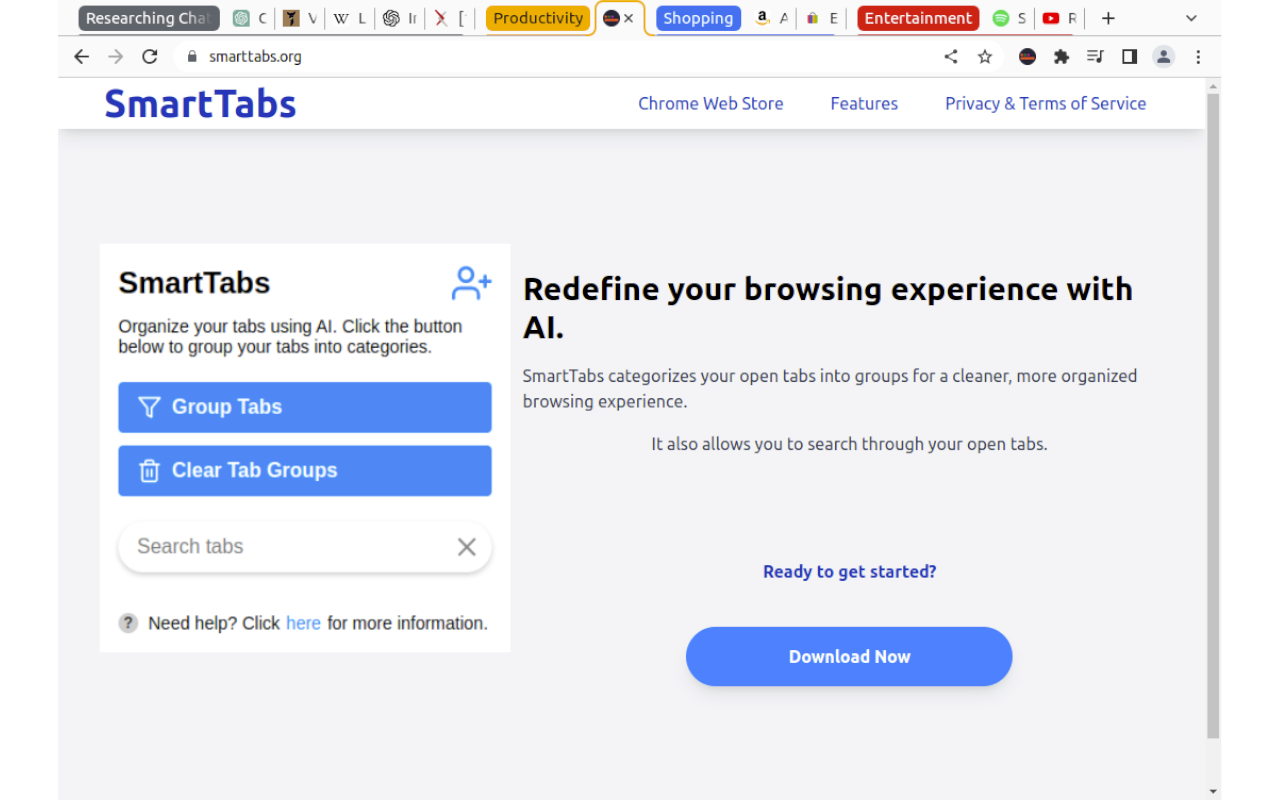
Task: Open the Extensions puzzle menu
Action: pos(1061,57)
